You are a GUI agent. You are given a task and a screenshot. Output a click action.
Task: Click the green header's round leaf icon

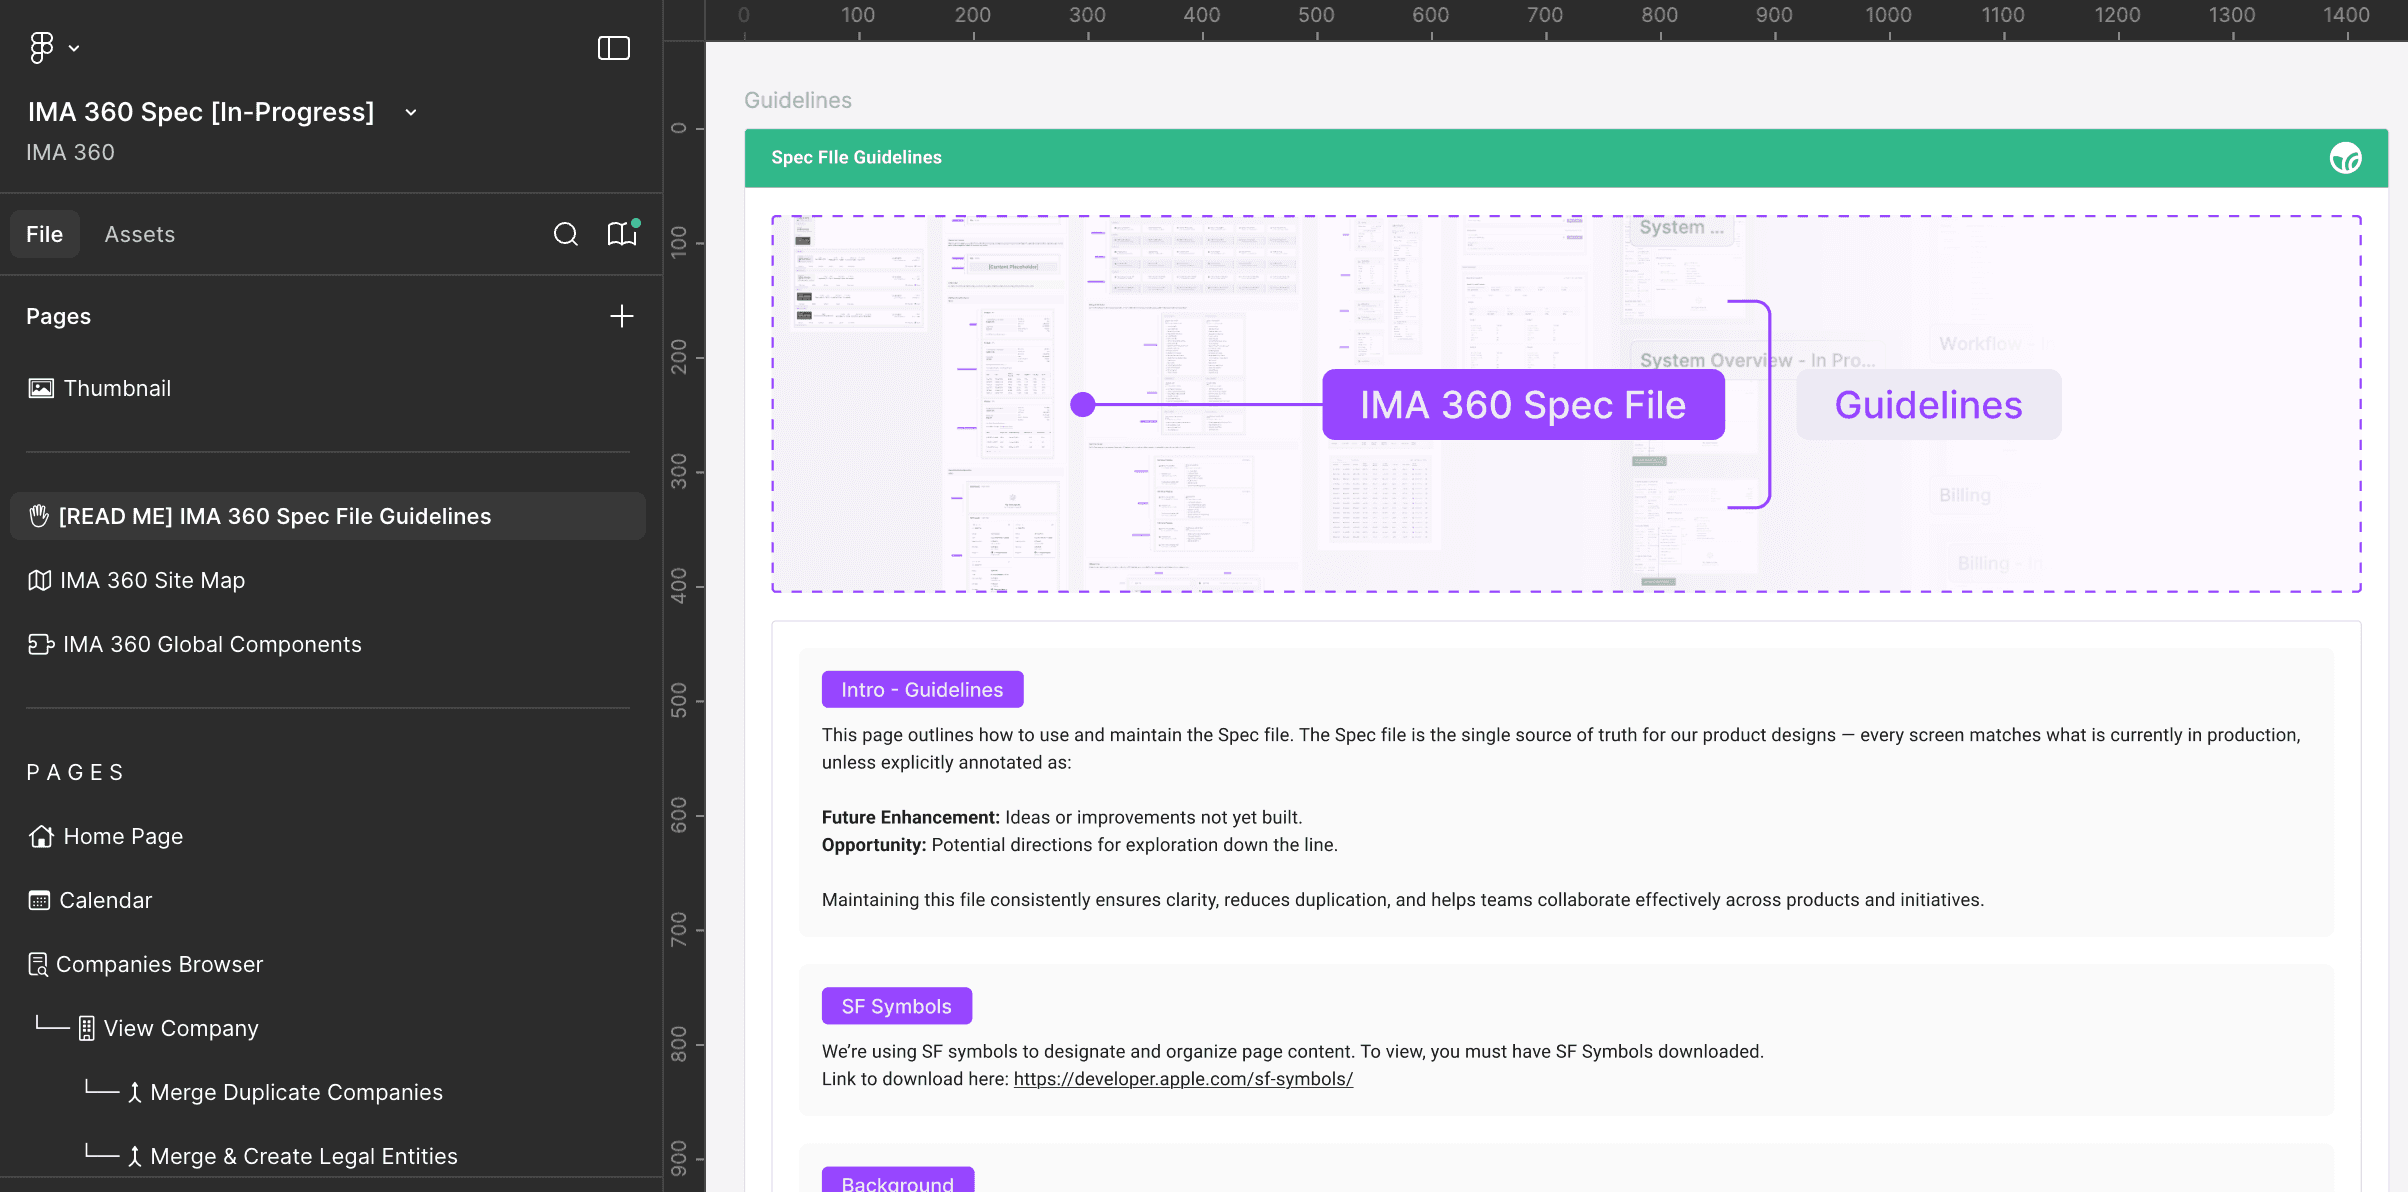(2345, 158)
